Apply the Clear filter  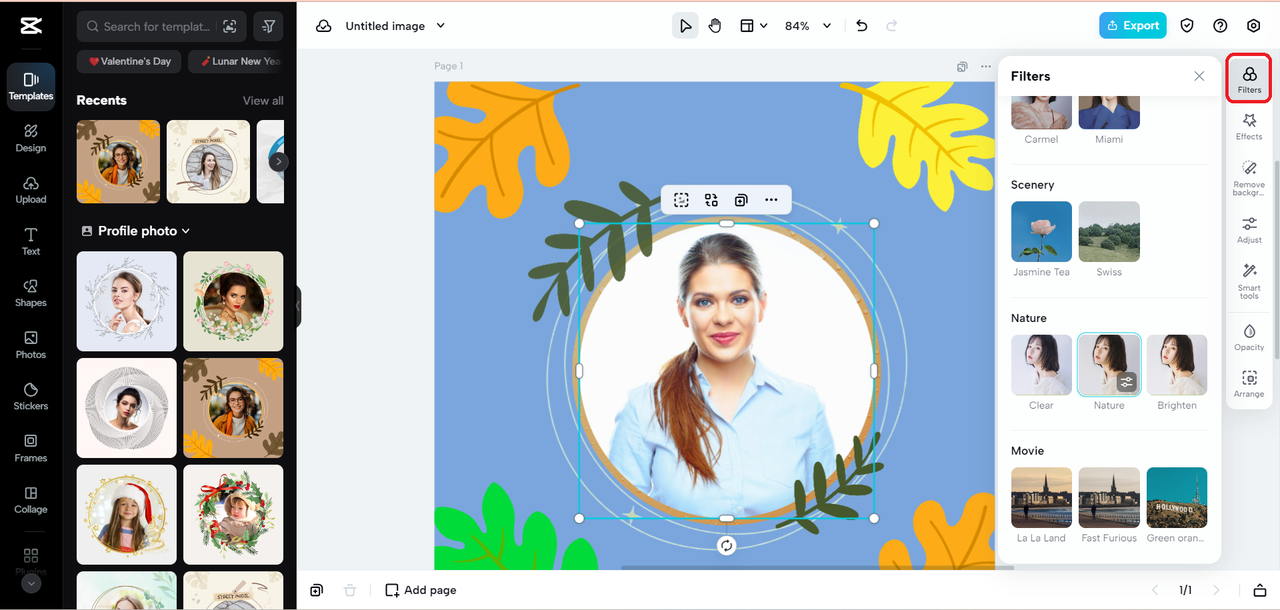tap(1041, 365)
